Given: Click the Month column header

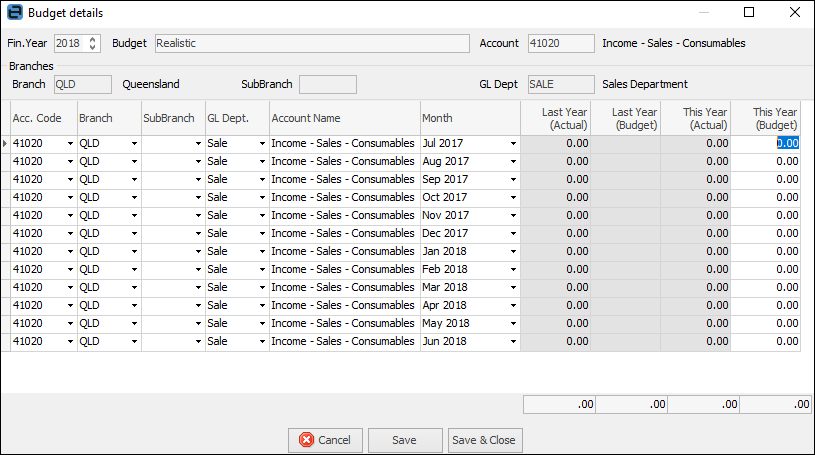Looking at the screenshot, I should tap(469, 118).
